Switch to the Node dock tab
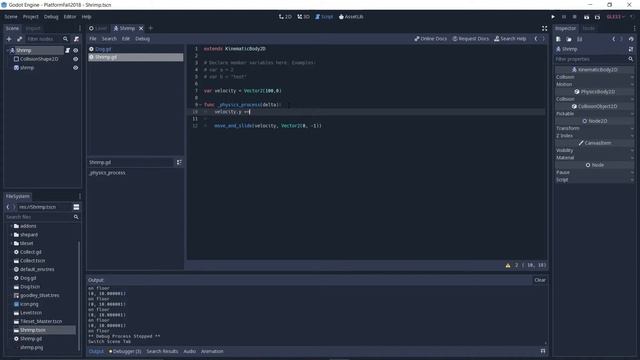This screenshot has height=360, width=640. (x=589, y=28)
